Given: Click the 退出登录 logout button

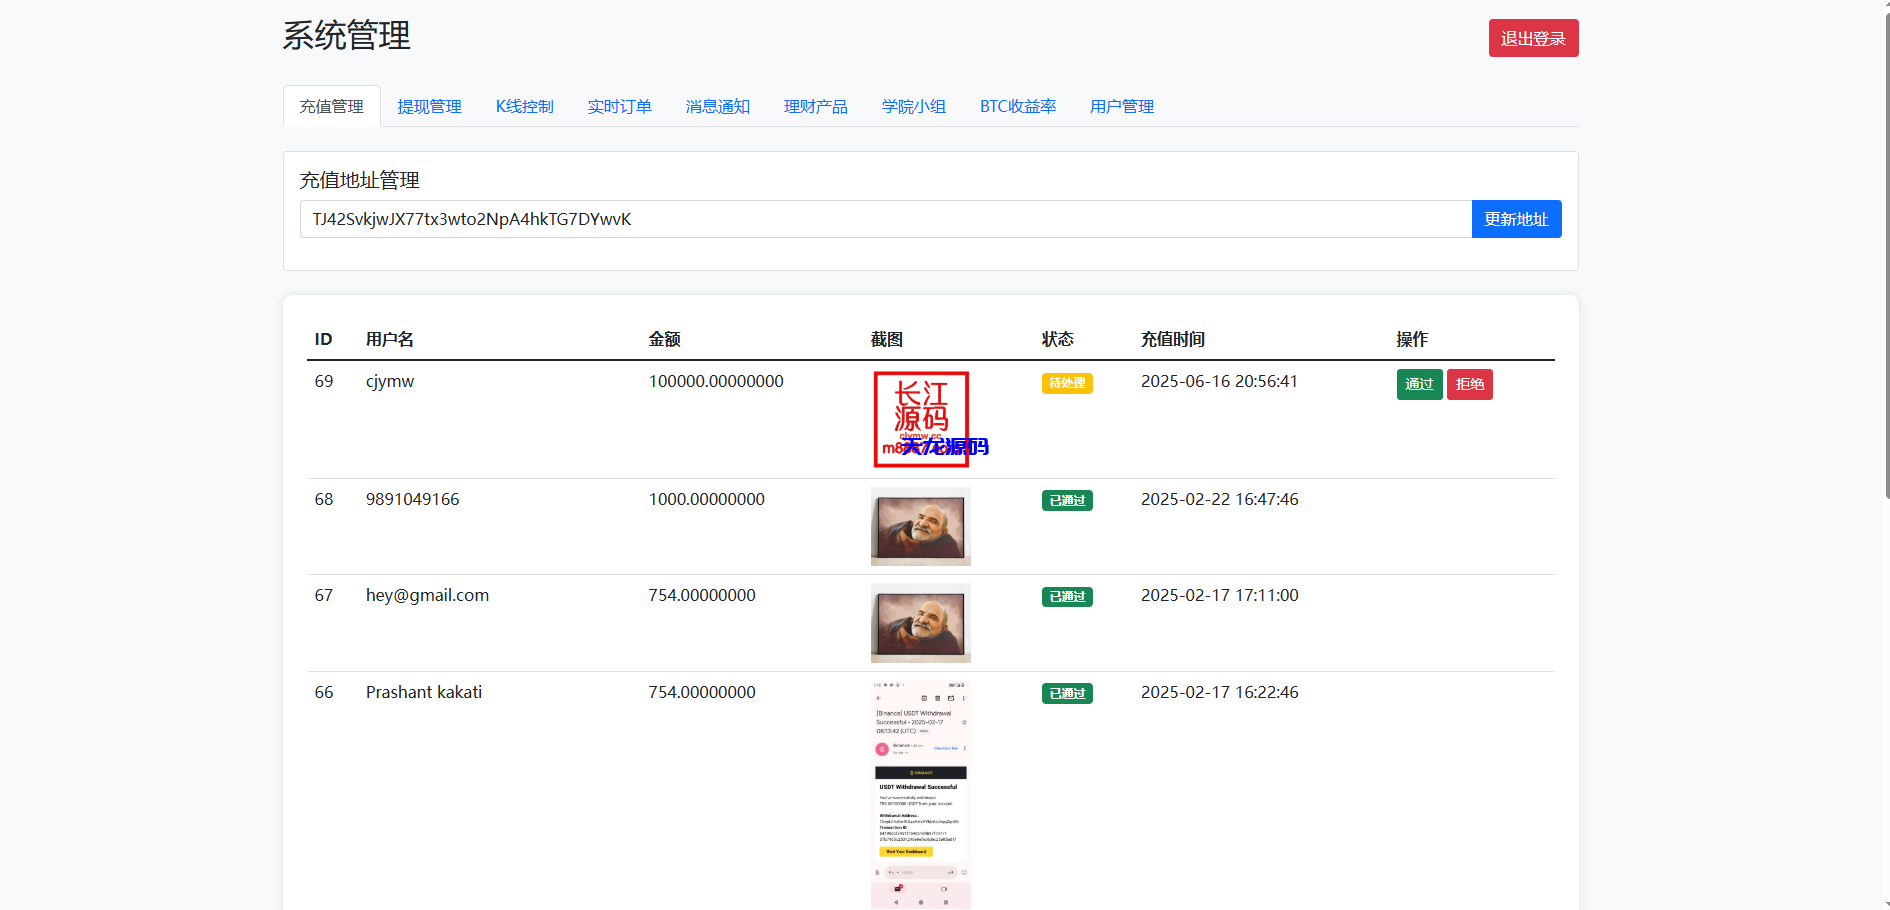Looking at the screenshot, I should tap(1533, 38).
